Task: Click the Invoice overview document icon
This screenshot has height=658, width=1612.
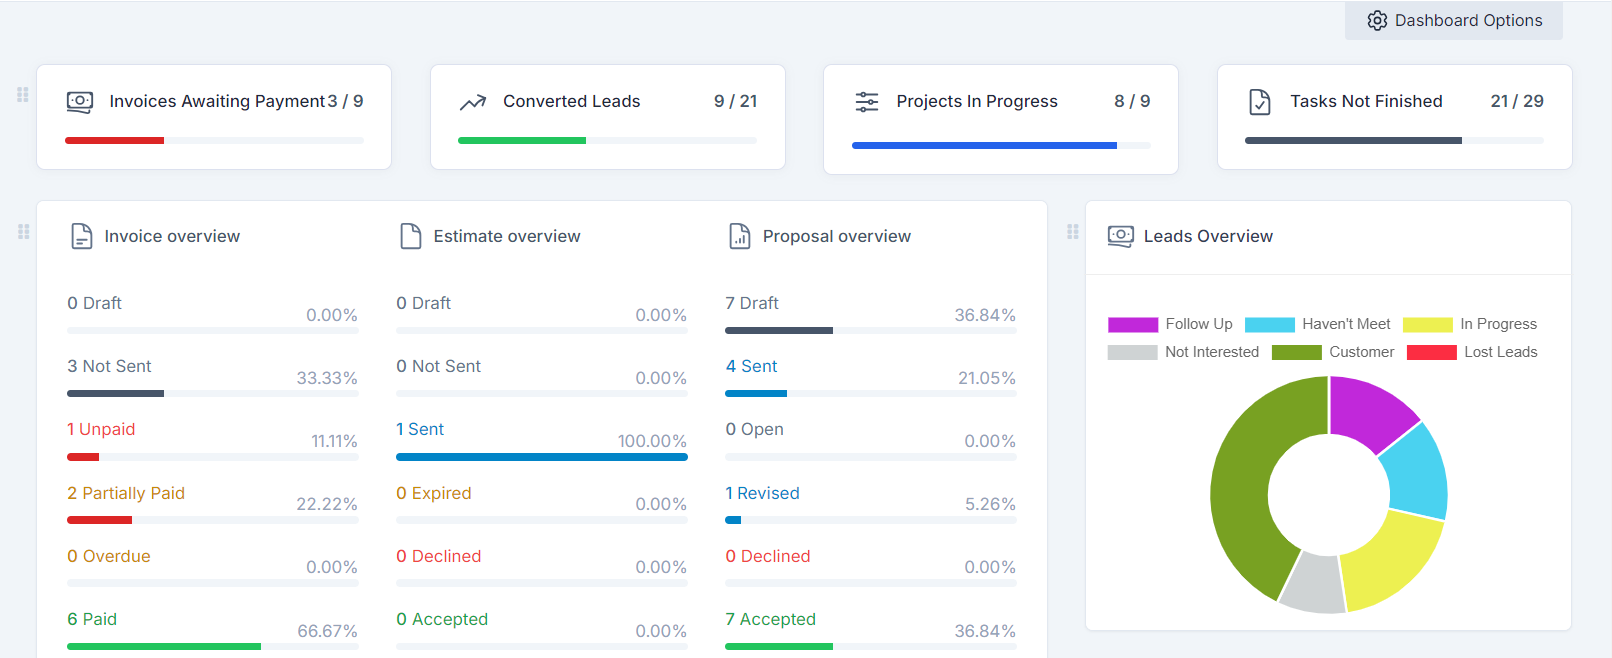Action: pyautogui.click(x=82, y=237)
